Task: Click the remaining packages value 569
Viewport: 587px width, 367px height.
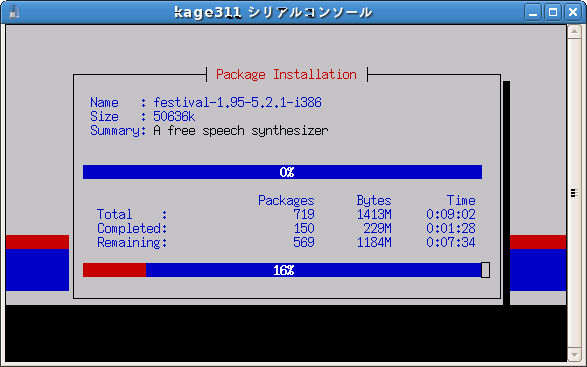Action: [304, 242]
